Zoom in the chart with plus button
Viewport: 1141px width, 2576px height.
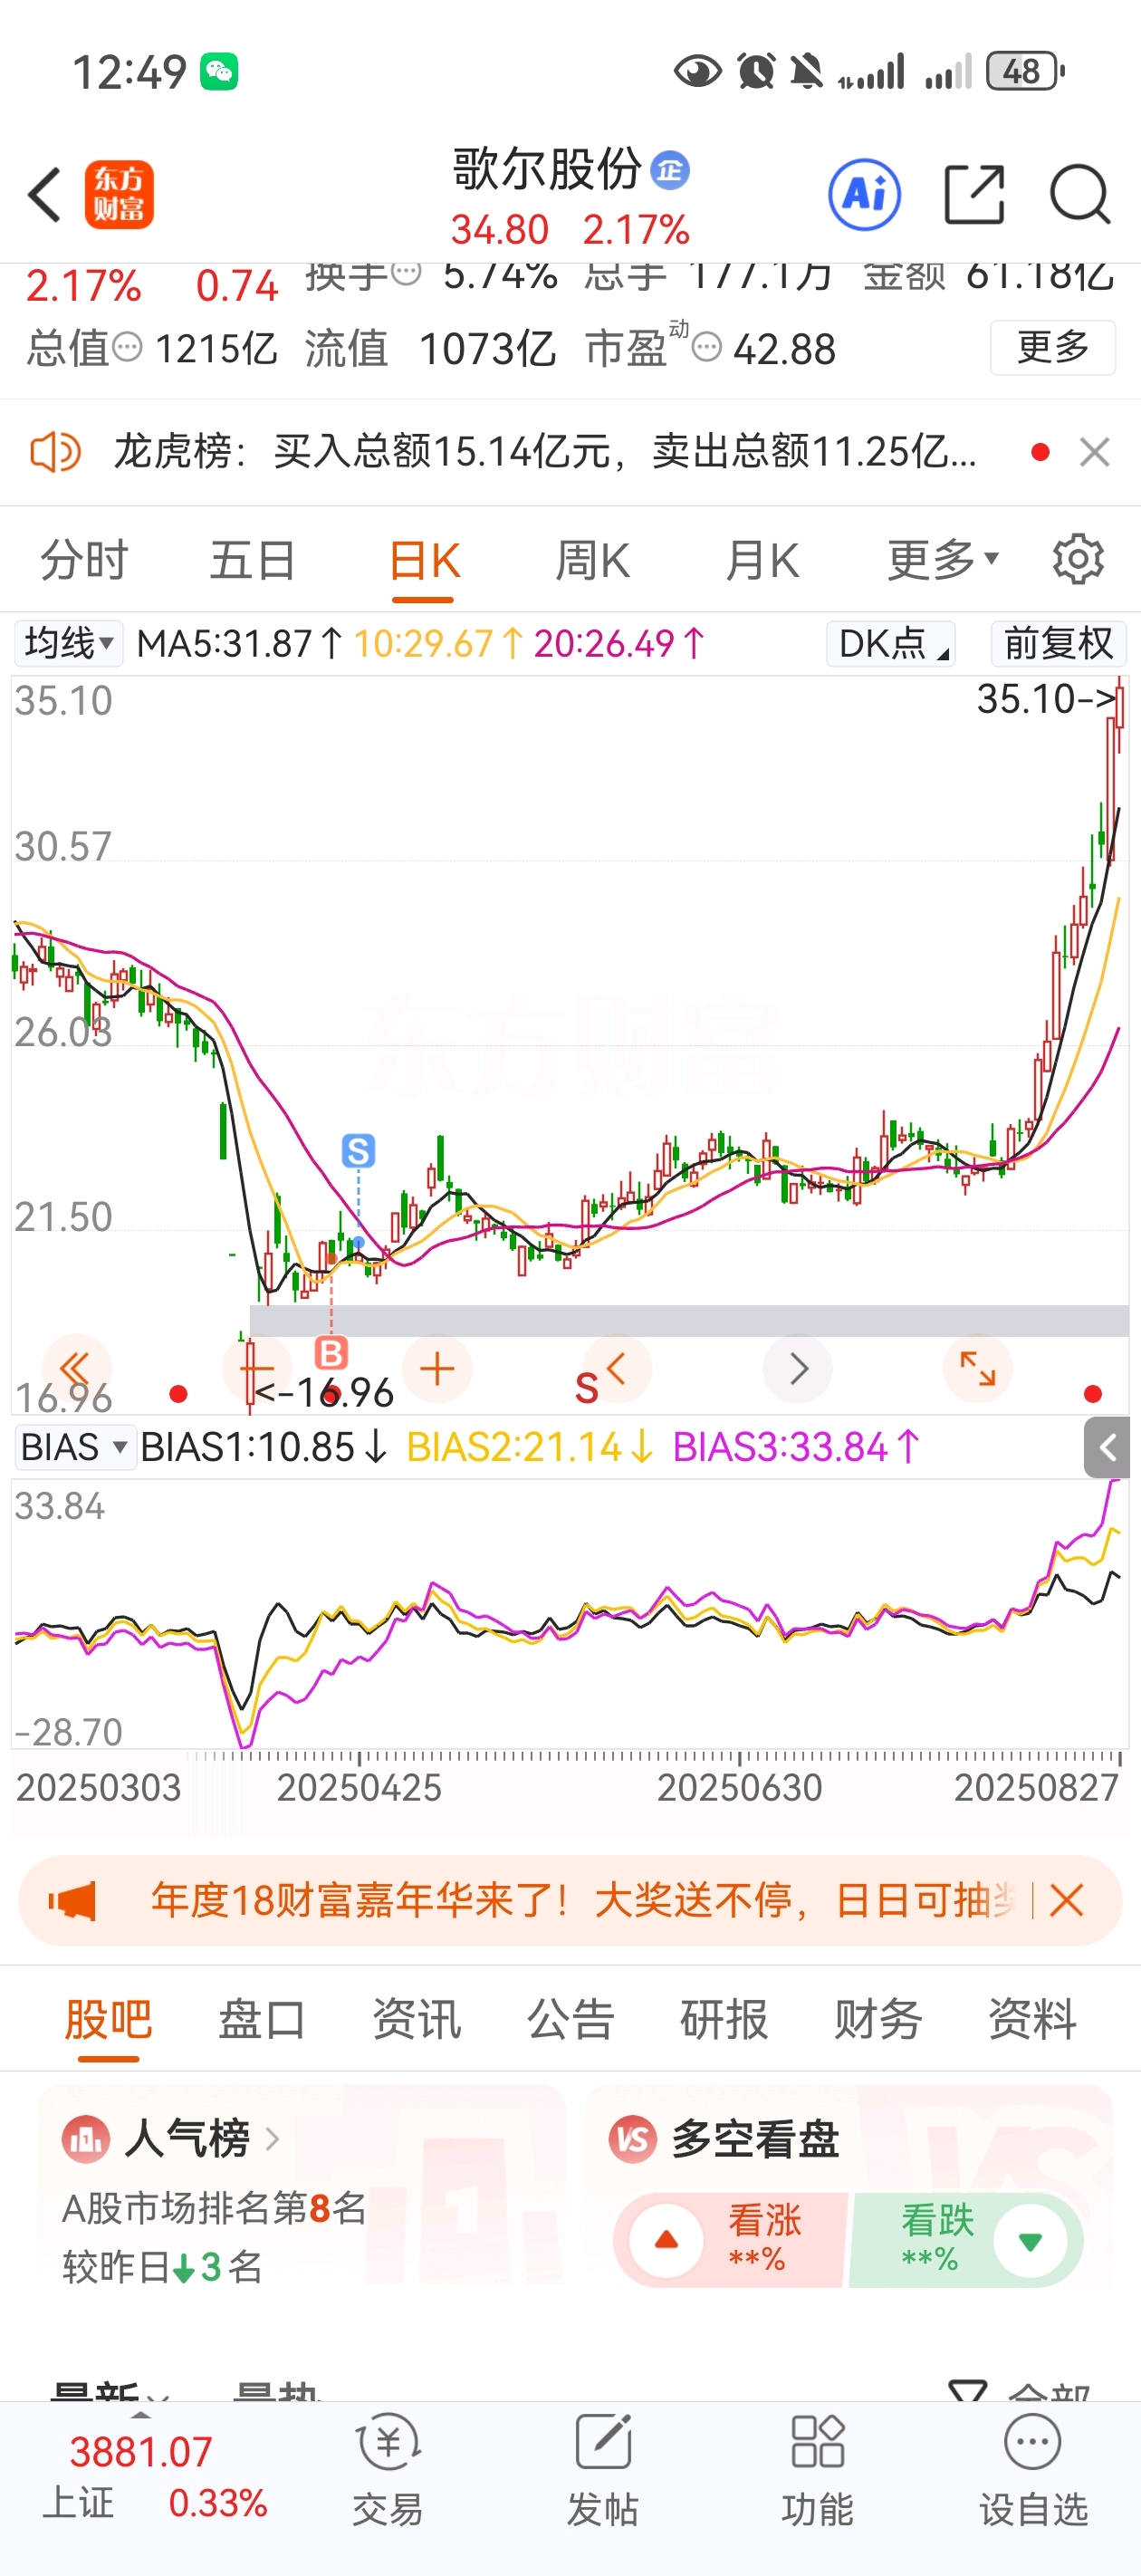437,1368
